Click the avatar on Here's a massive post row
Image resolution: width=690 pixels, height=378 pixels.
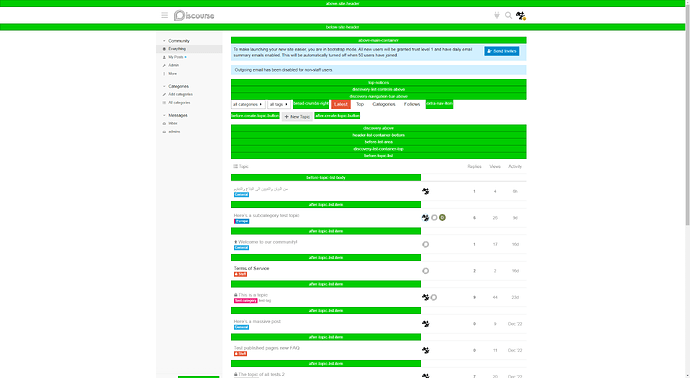[426, 324]
